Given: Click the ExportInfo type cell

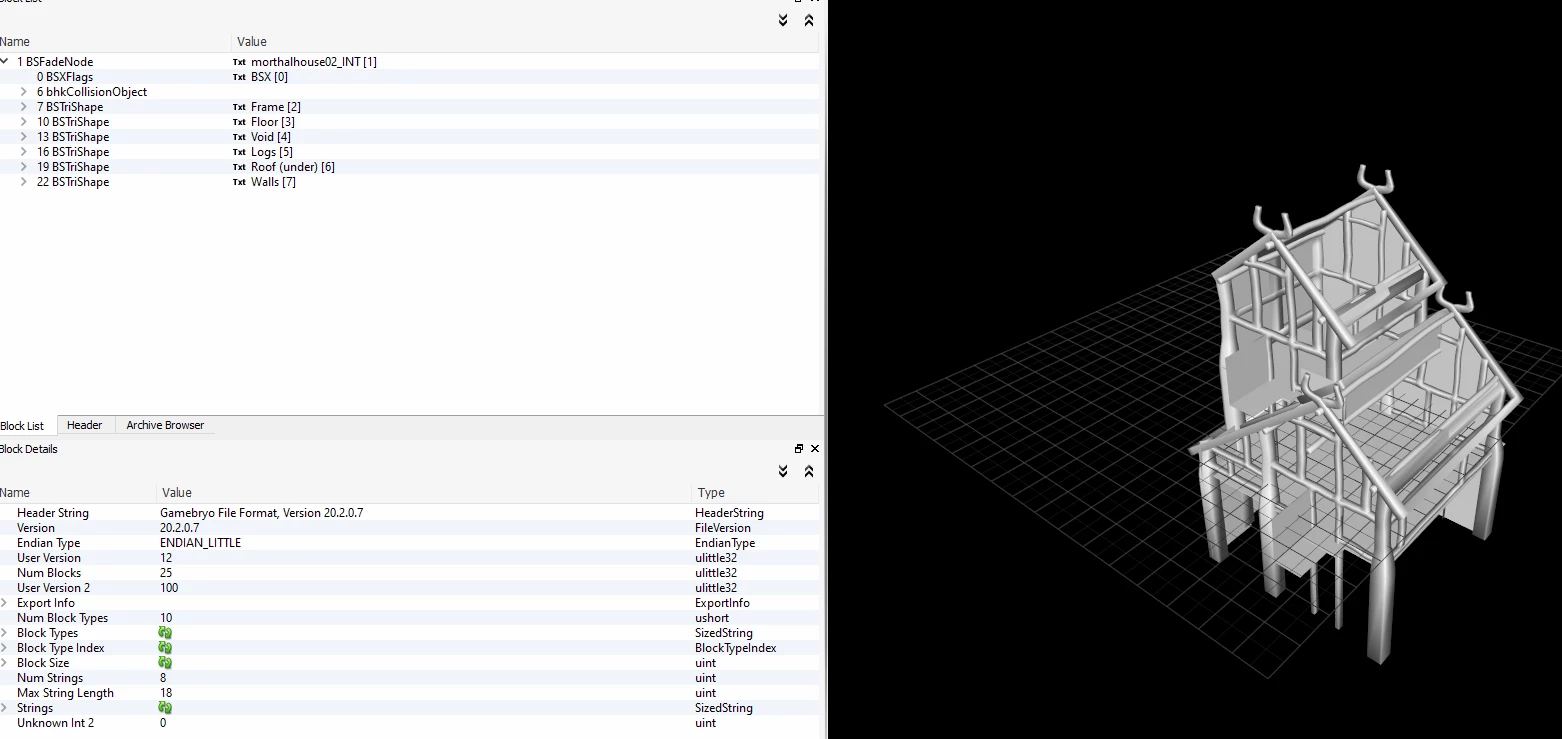Looking at the screenshot, I should [721, 603].
